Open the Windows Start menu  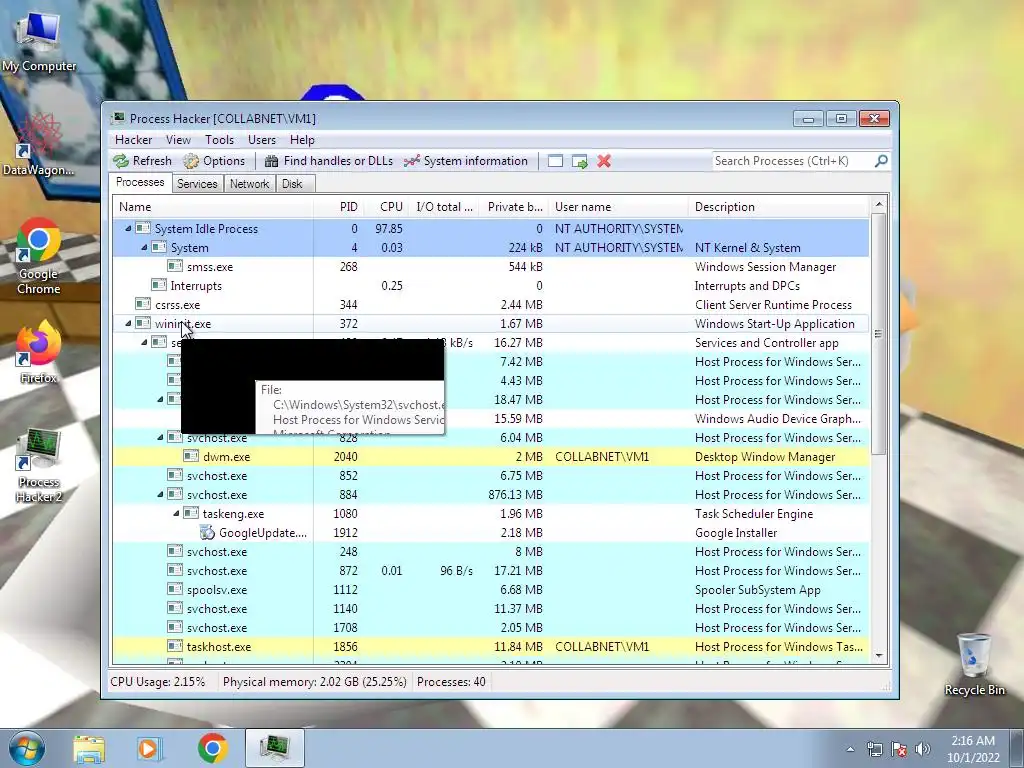(x=26, y=748)
